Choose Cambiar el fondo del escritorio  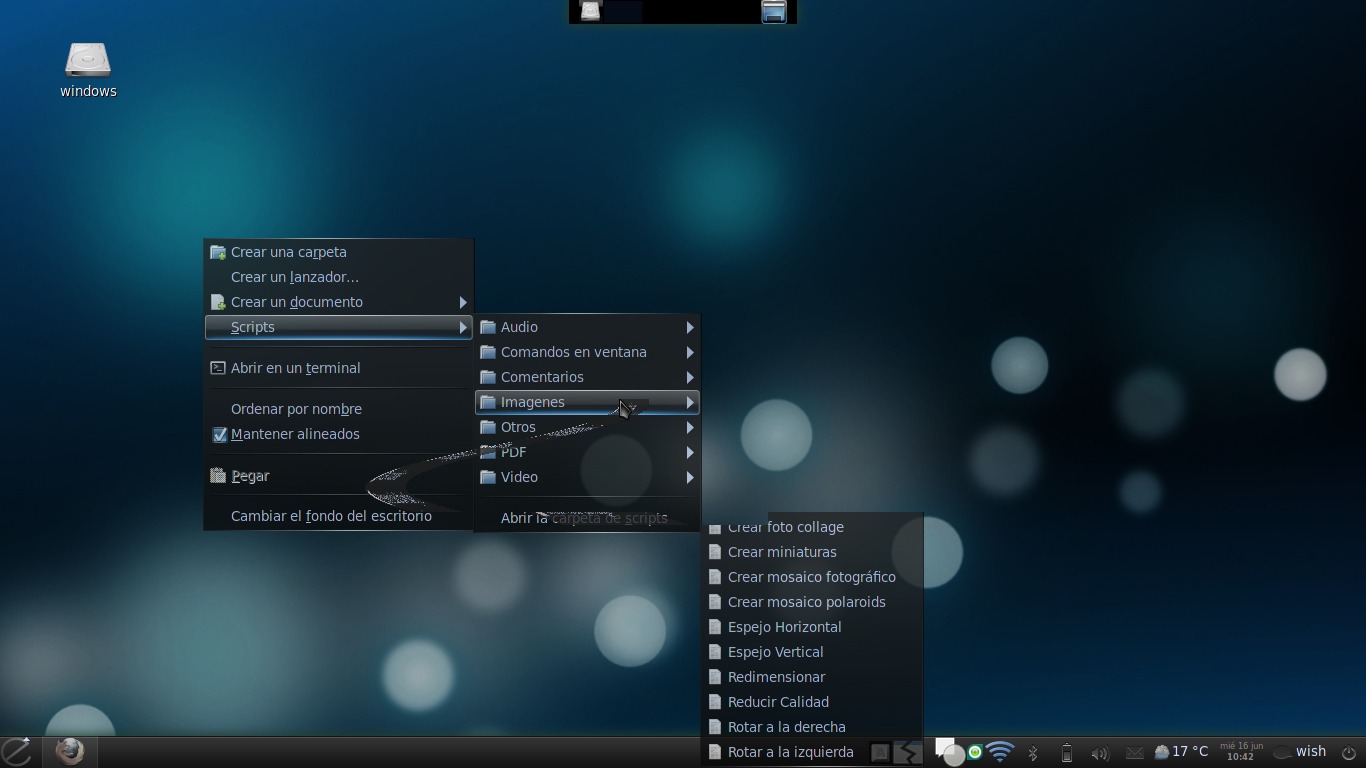pos(338,516)
